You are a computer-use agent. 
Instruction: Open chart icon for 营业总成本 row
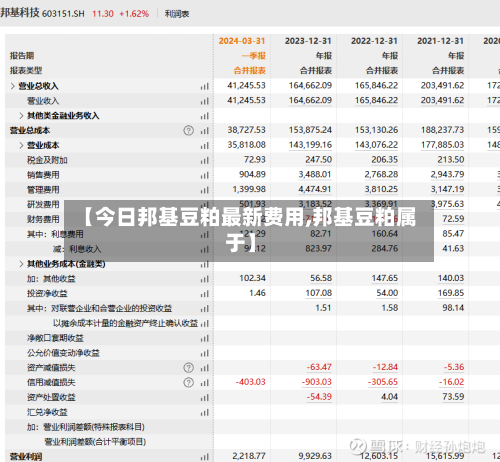(205, 131)
